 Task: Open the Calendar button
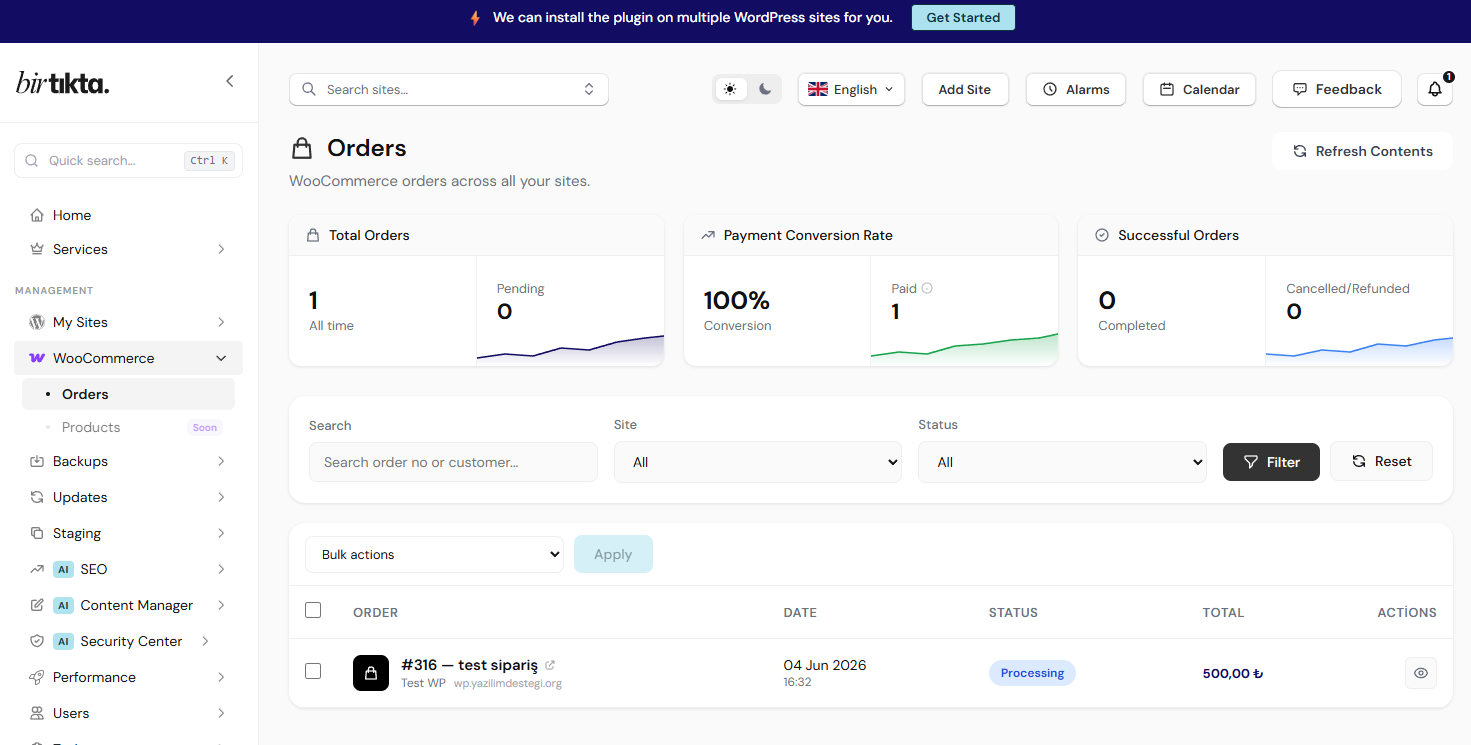(x=1199, y=89)
